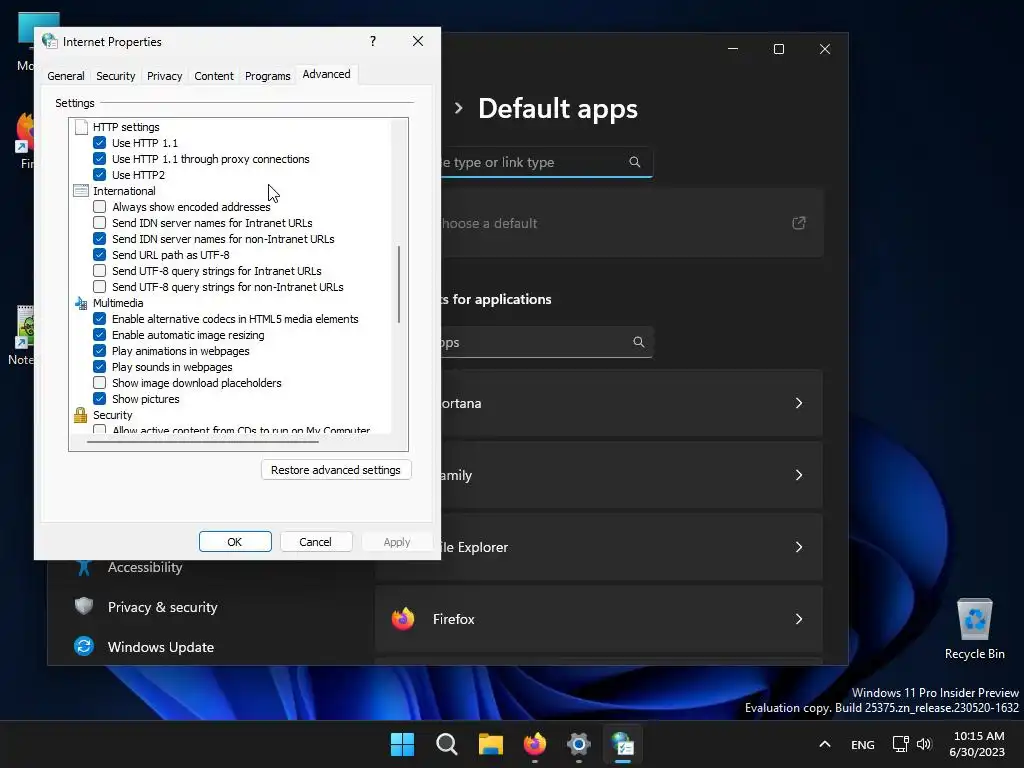Viewport: 1024px width, 768px height.
Task: Click the network icon in system tray
Action: tap(901, 744)
